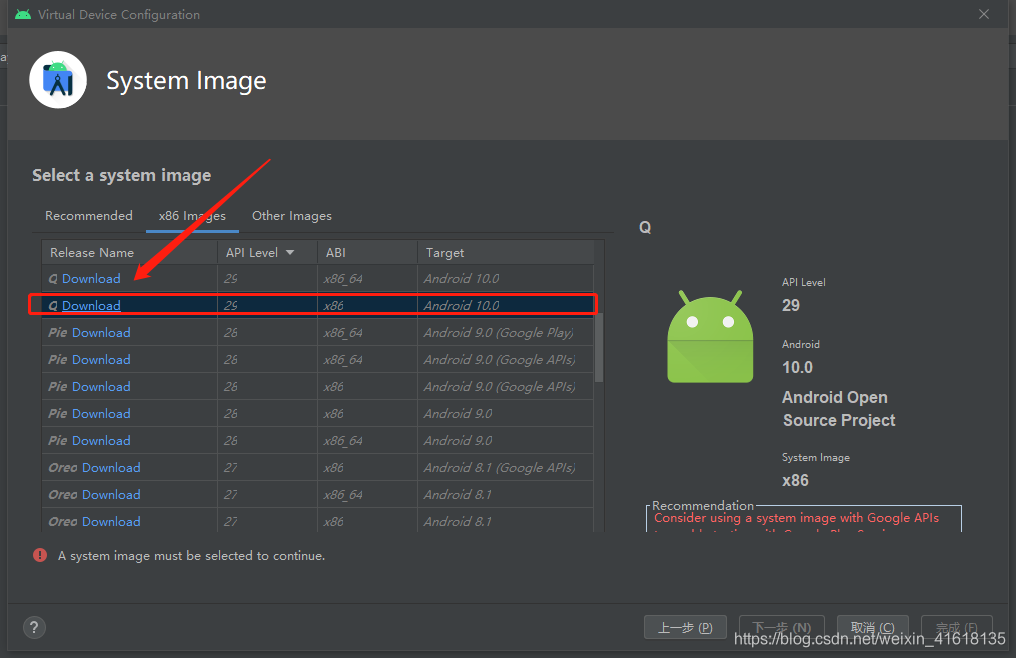Click the 'Consider using a system image' recommendation text

(796, 518)
